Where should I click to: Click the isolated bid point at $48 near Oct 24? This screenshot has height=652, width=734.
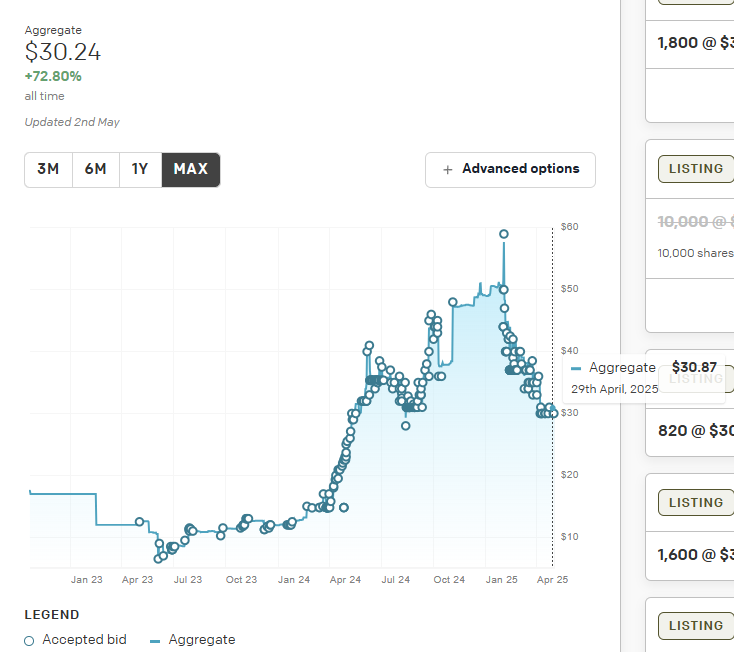pyautogui.click(x=453, y=301)
